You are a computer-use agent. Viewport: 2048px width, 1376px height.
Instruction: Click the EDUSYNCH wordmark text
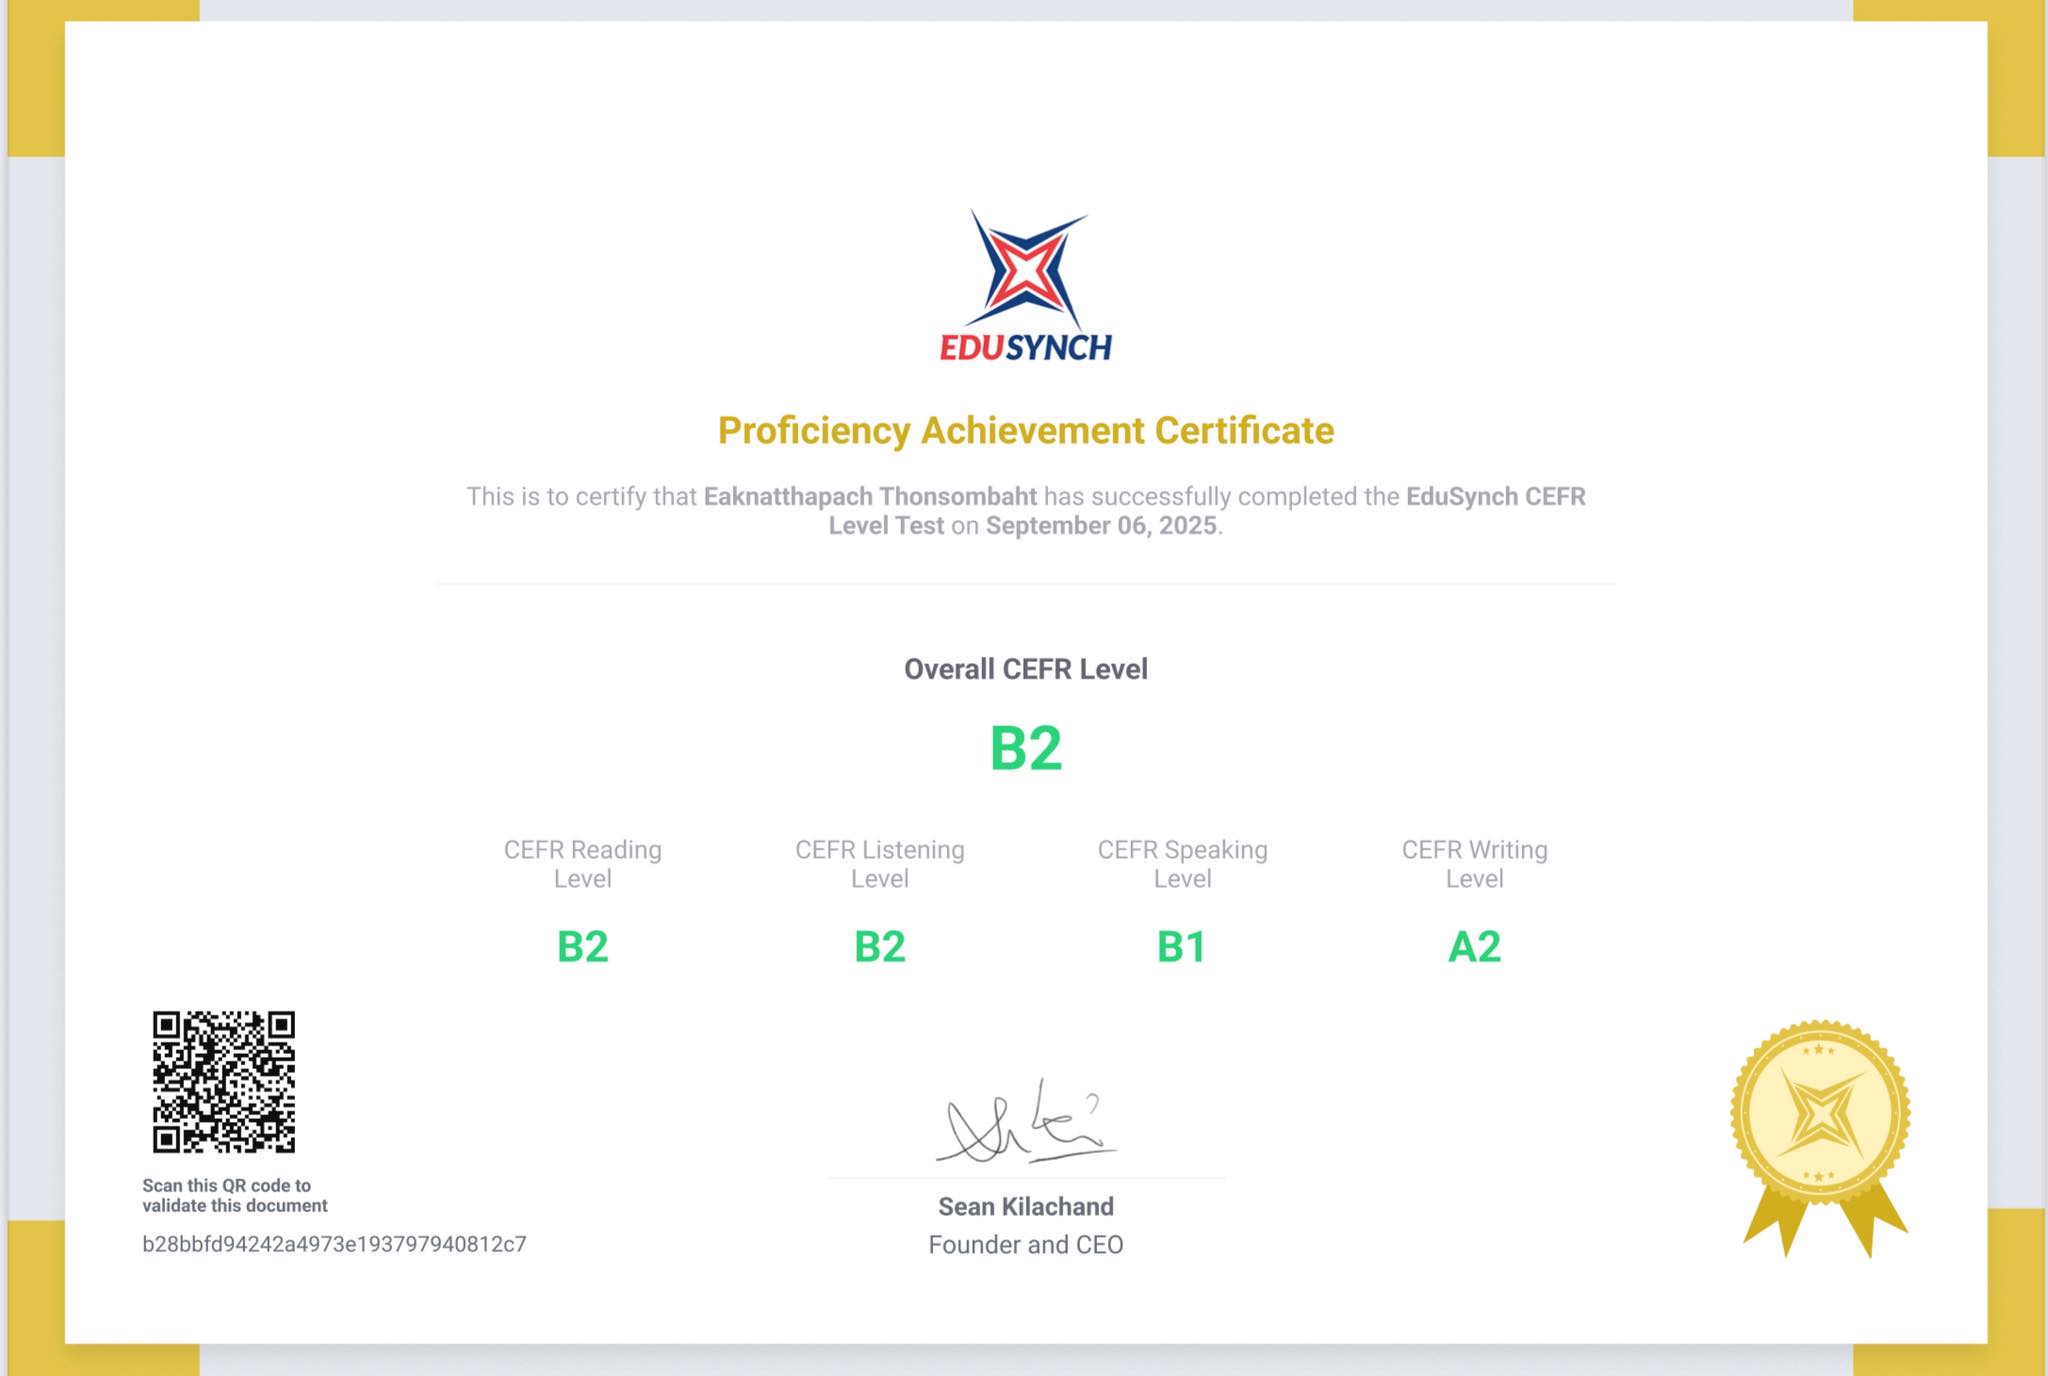point(1026,348)
